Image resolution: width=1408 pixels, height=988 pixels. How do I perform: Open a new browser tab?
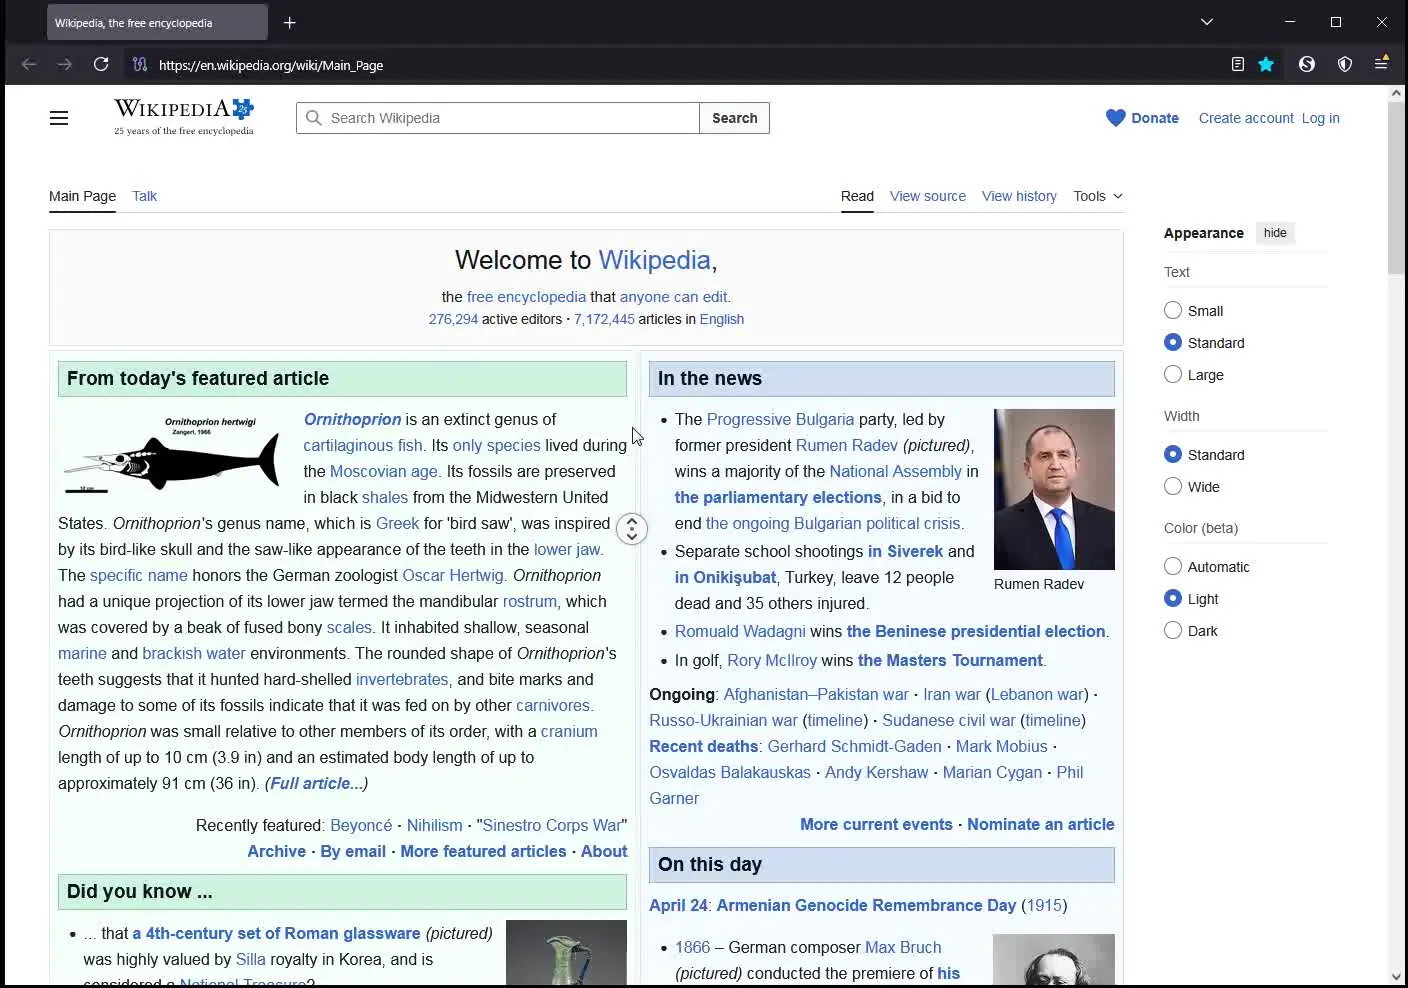[x=290, y=22]
